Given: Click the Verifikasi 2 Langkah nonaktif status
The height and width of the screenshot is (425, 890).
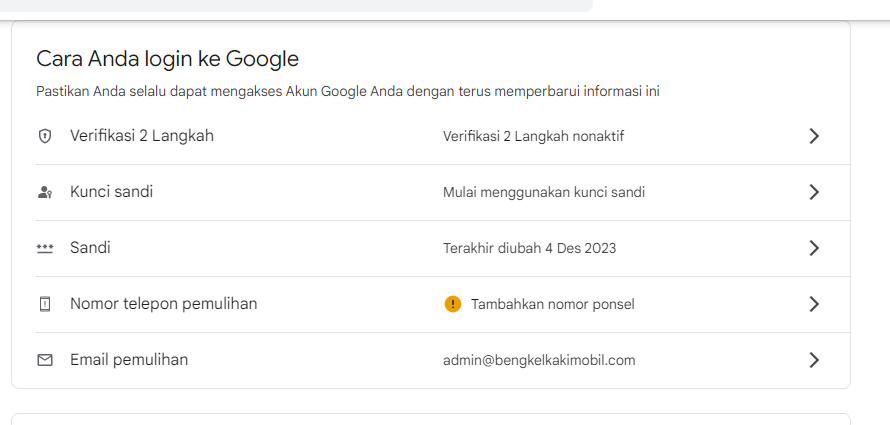Looking at the screenshot, I should tap(533, 136).
